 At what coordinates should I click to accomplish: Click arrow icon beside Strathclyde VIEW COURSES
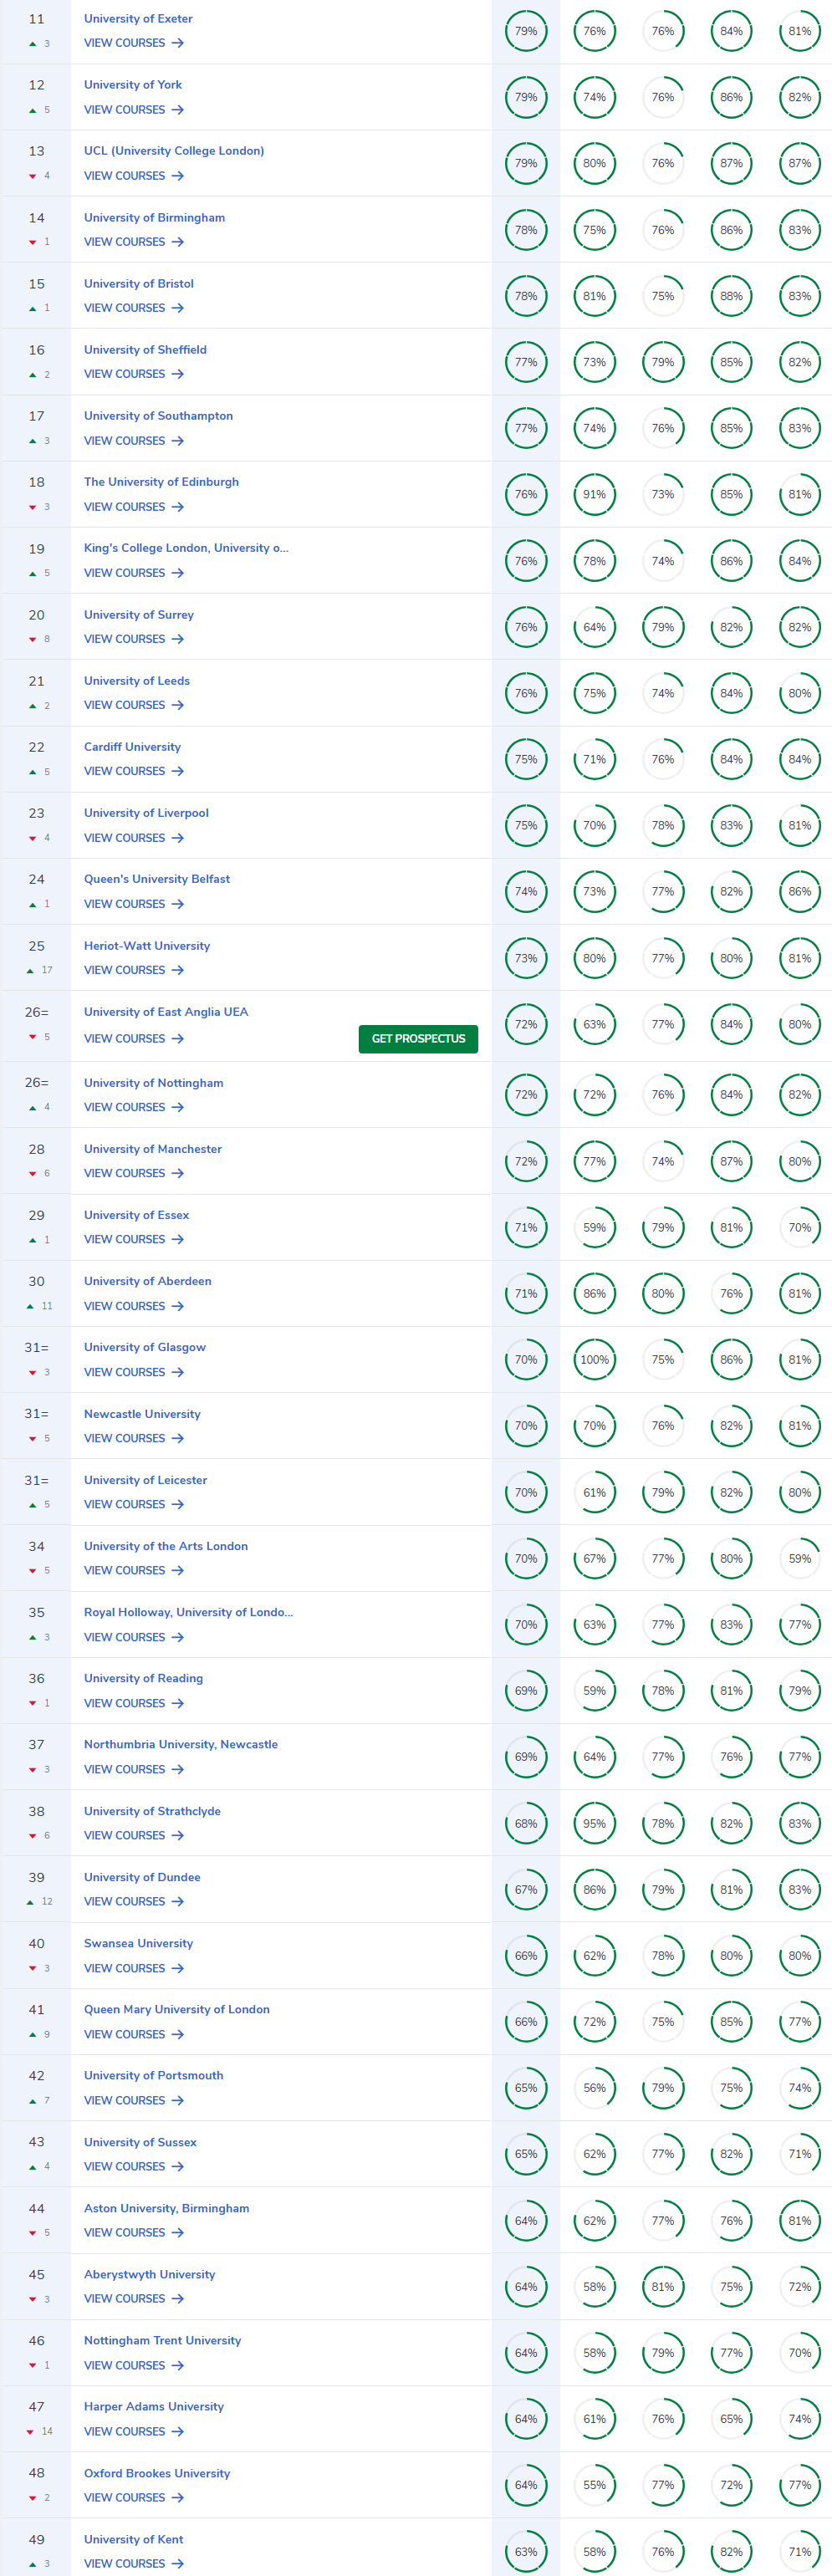(x=177, y=1835)
